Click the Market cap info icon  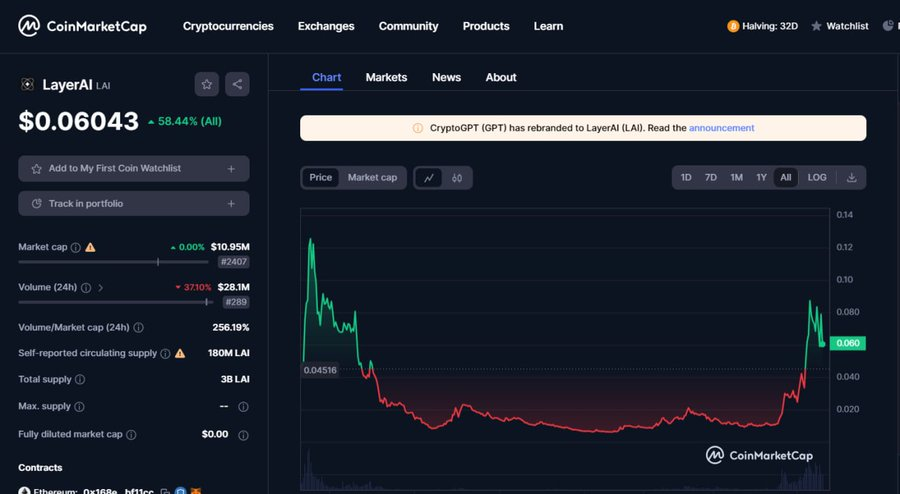point(76,247)
